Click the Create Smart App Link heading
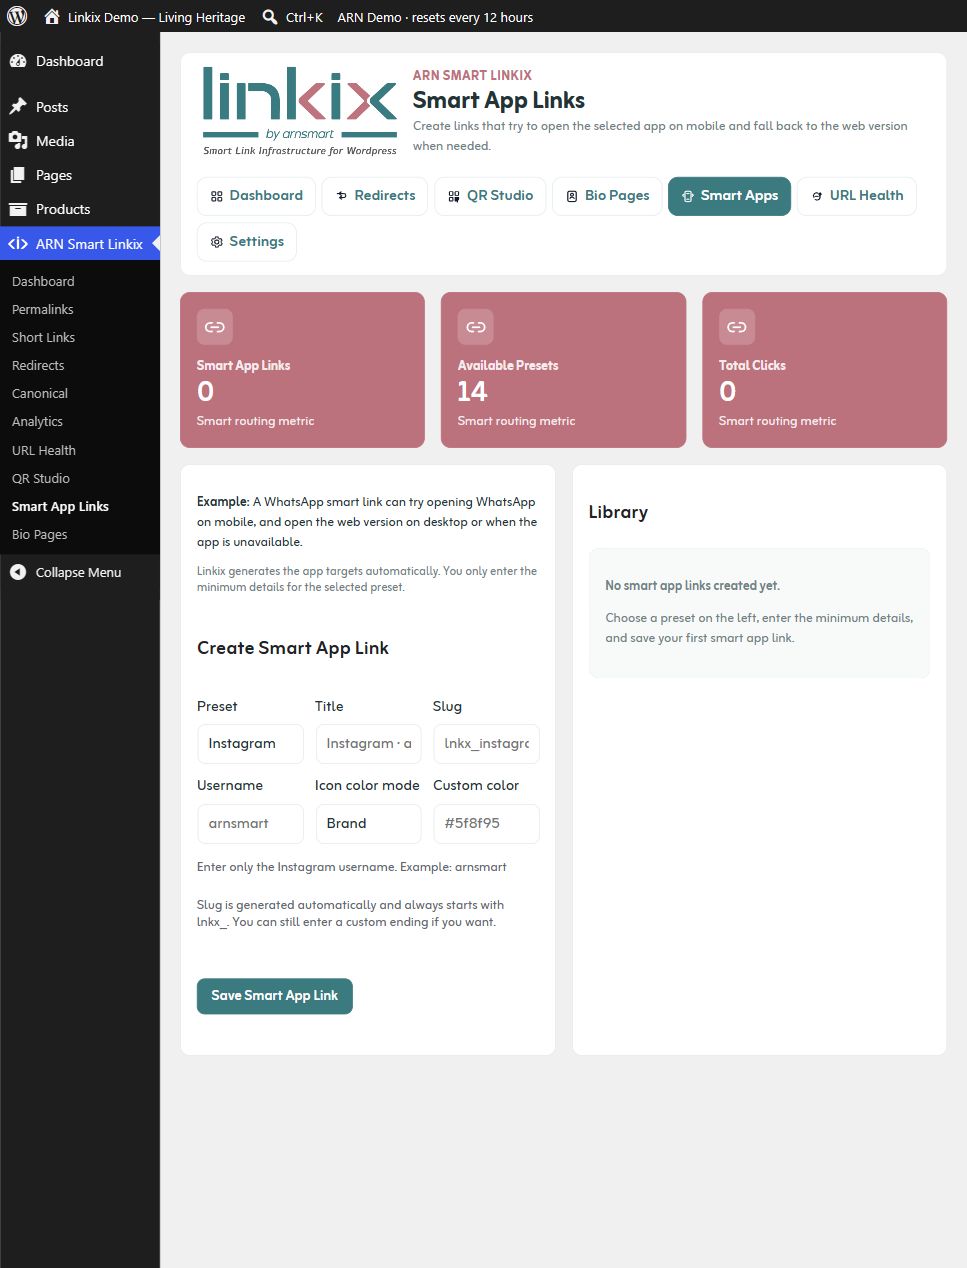Image resolution: width=967 pixels, height=1268 pixels. 293,648
